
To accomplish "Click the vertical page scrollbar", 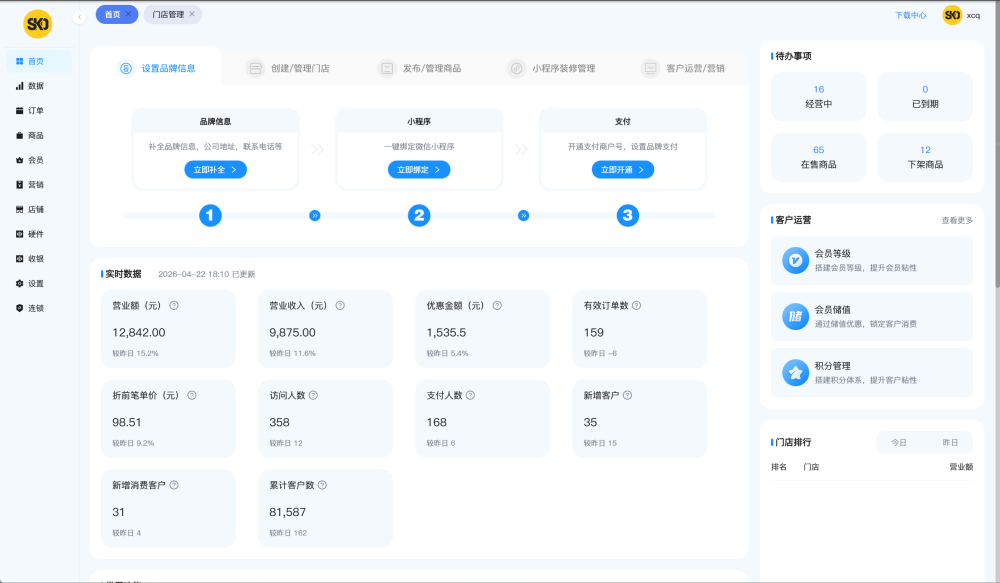I will (x=997, y=153).
